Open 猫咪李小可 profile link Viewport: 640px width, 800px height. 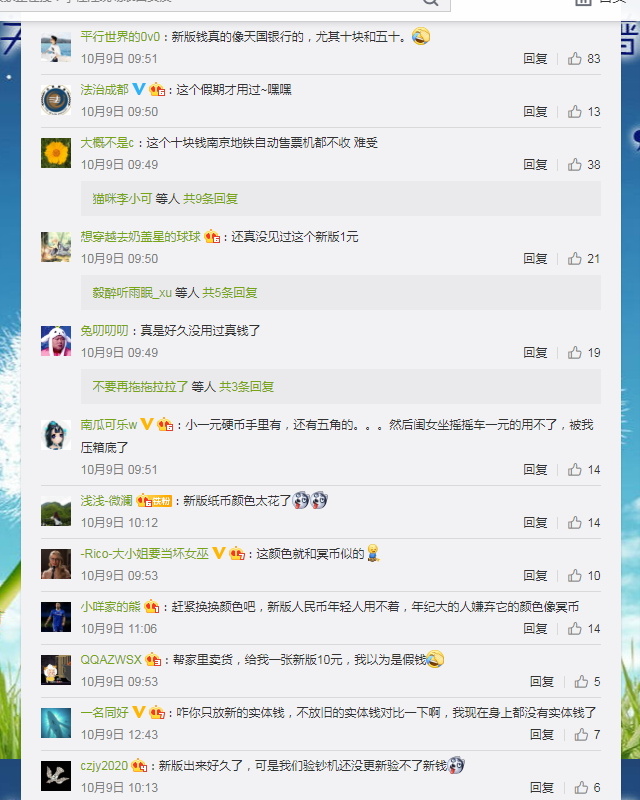(x=122, y=198)
